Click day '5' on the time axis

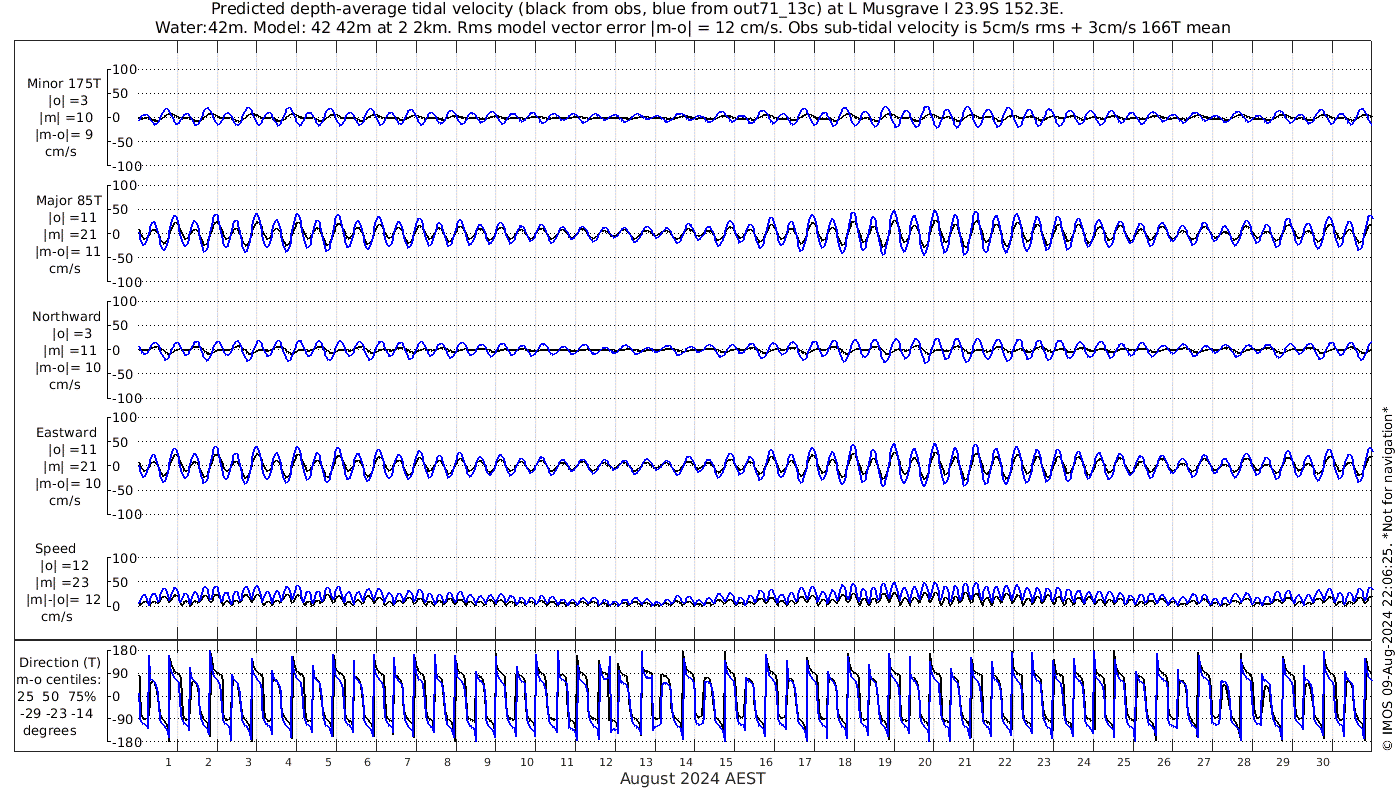click(x=327, y=762)
